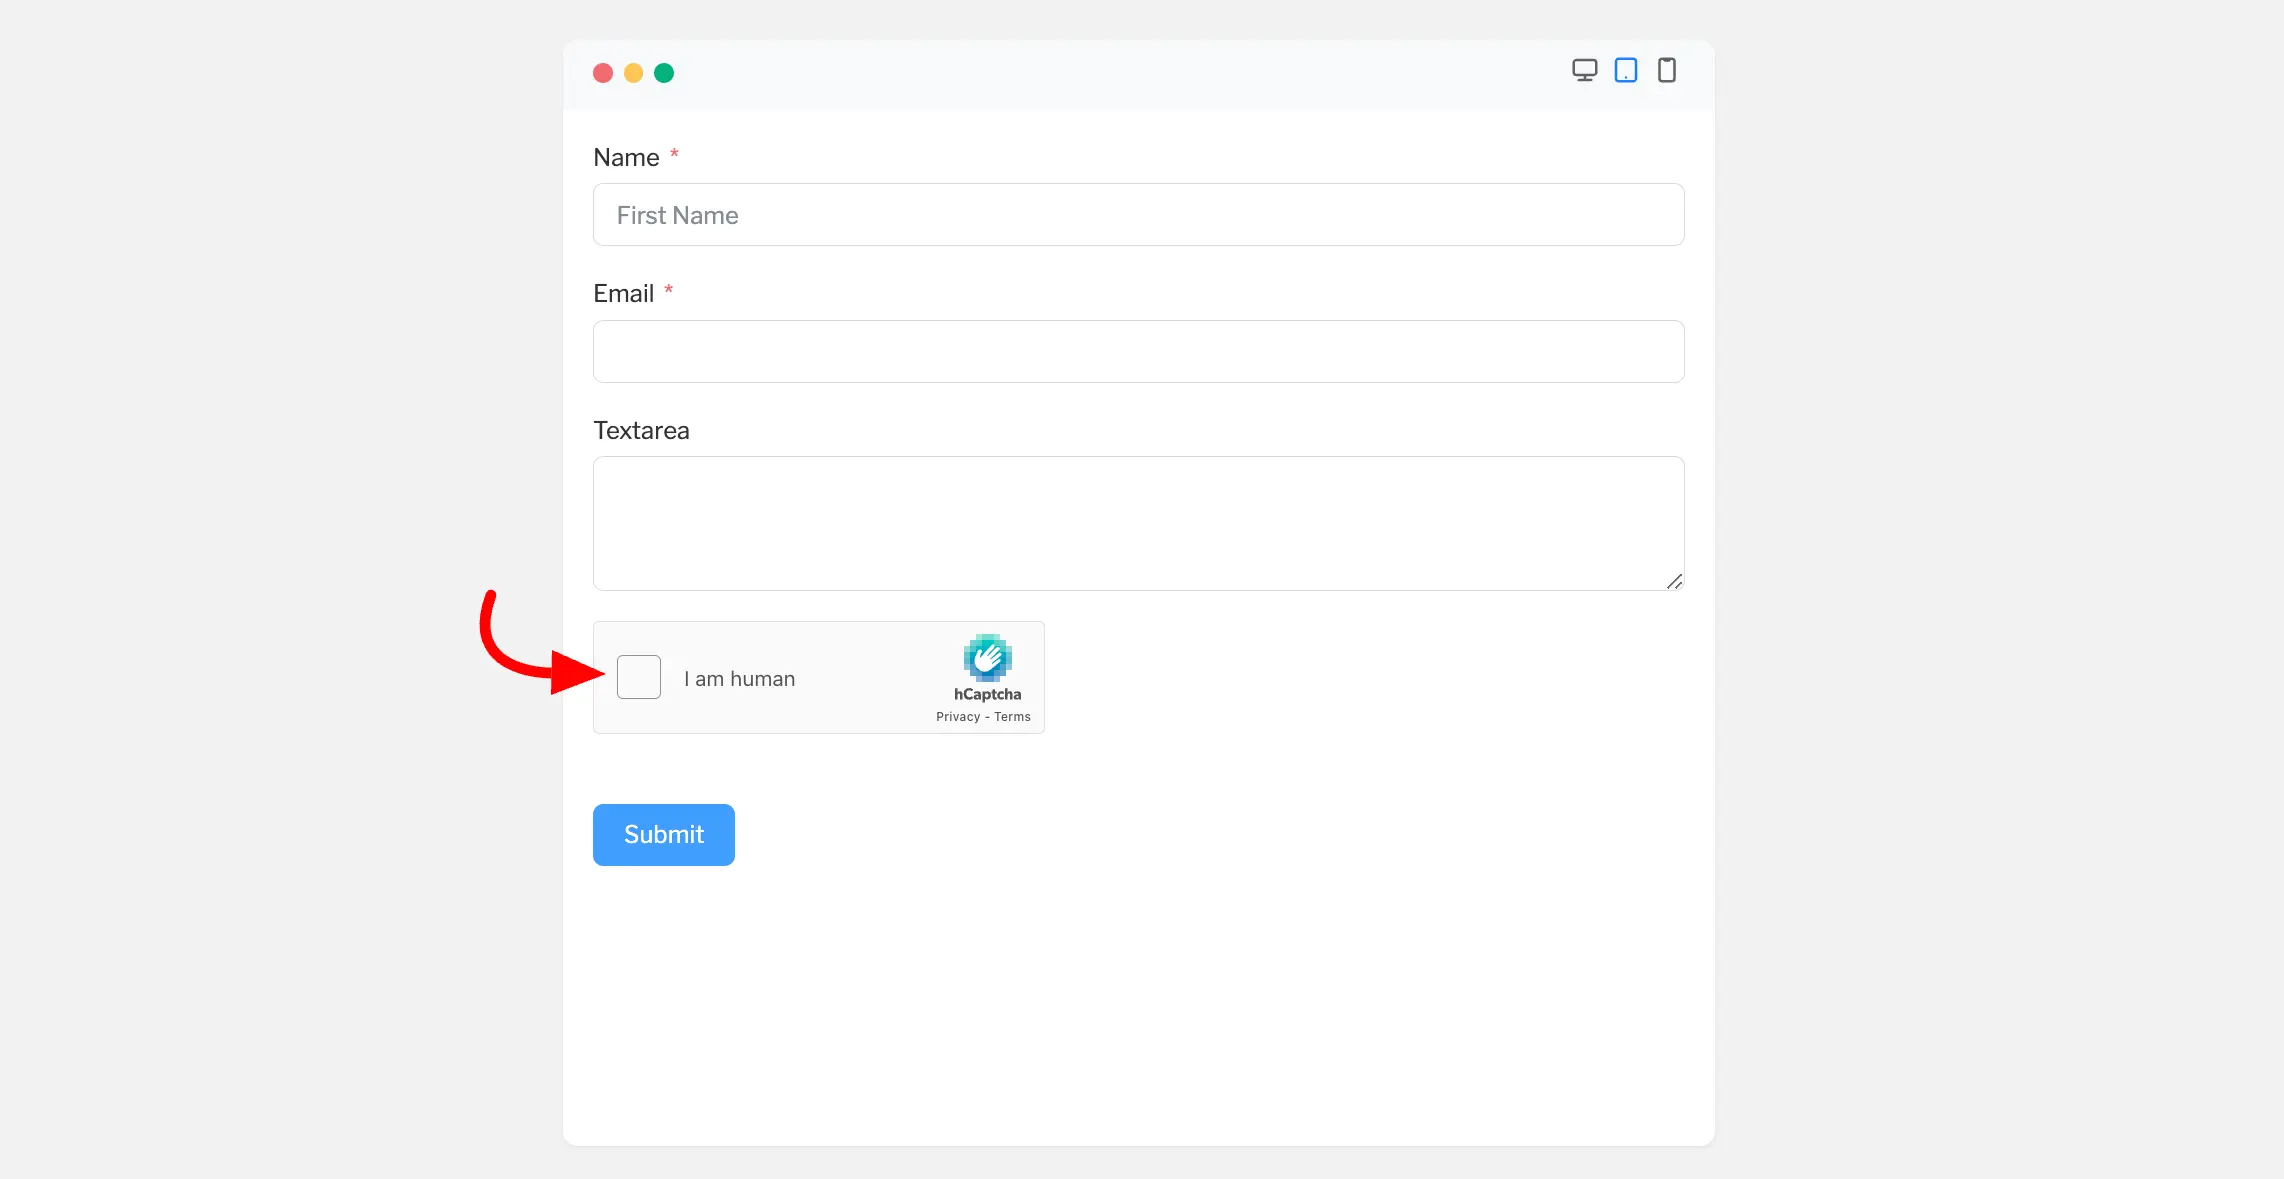
Task: Open the hCaptcha Privacy link
Action: (x=957, y=717)
